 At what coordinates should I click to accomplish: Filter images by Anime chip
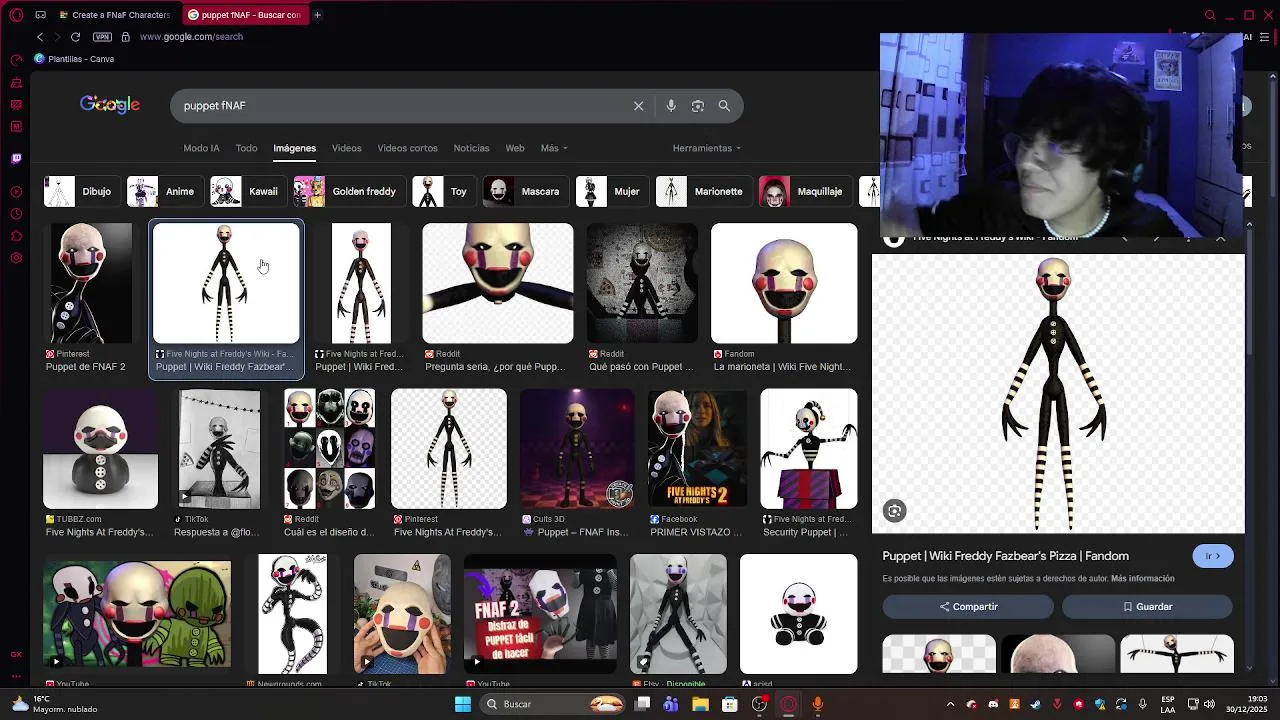point(165,191)
